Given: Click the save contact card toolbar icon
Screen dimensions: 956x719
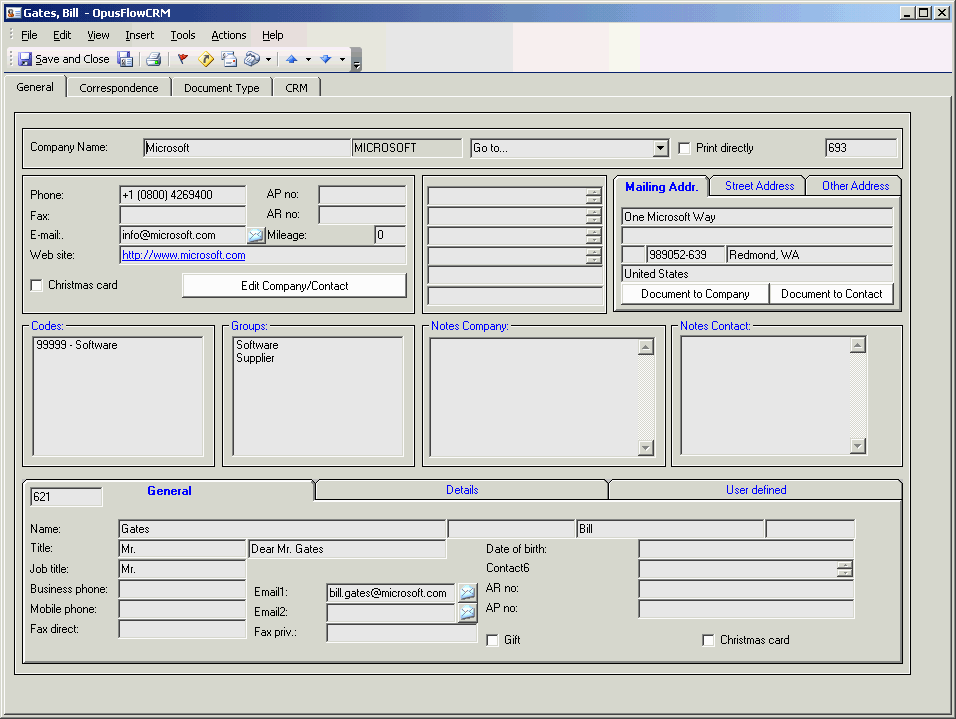Looking at the screenshot, I should tap(126, 59).
